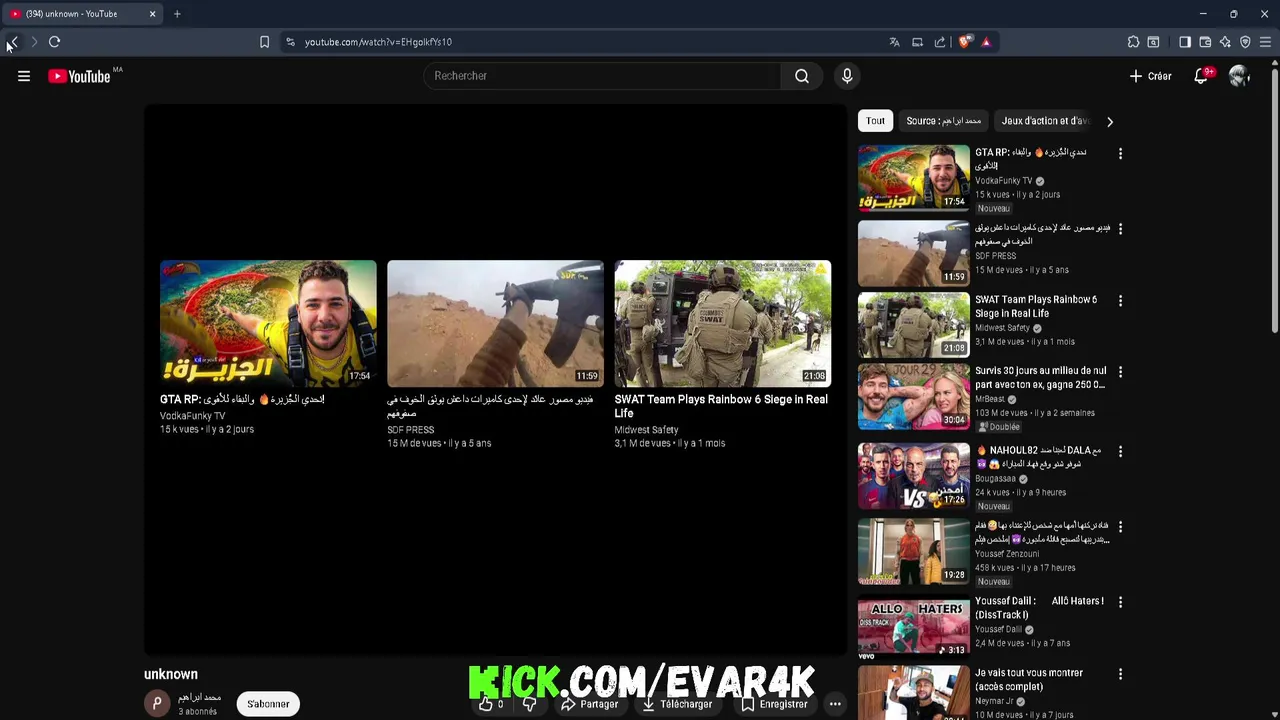Open VodkaFunky TV channel link on end screen
Viewport: 1280px width, 720px height.
192,416
